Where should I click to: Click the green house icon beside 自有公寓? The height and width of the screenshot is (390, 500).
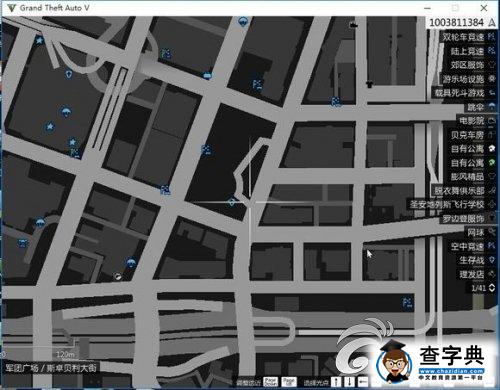[492, 163]
